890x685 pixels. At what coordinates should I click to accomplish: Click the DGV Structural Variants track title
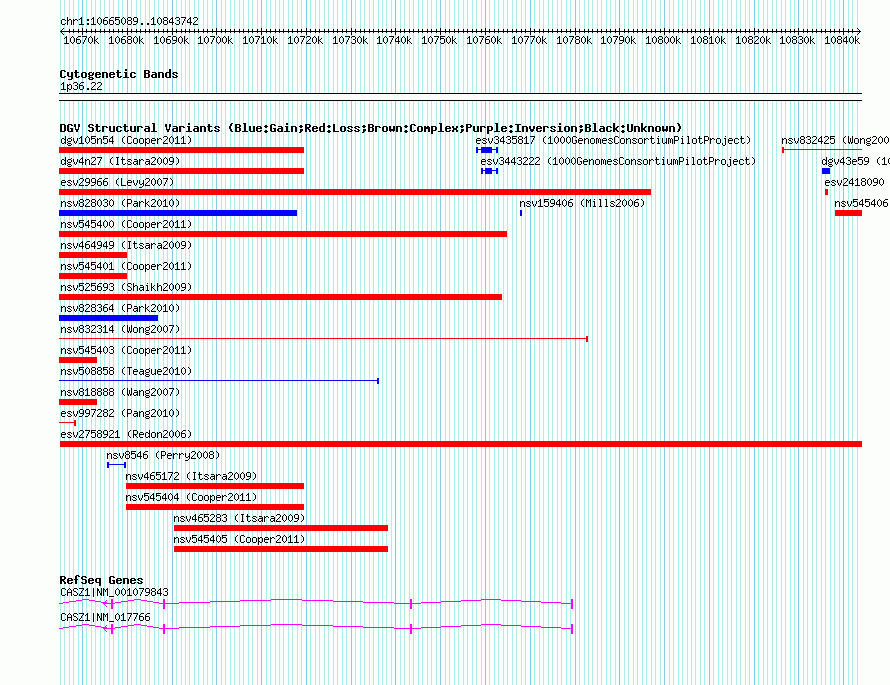coord(371,128)
